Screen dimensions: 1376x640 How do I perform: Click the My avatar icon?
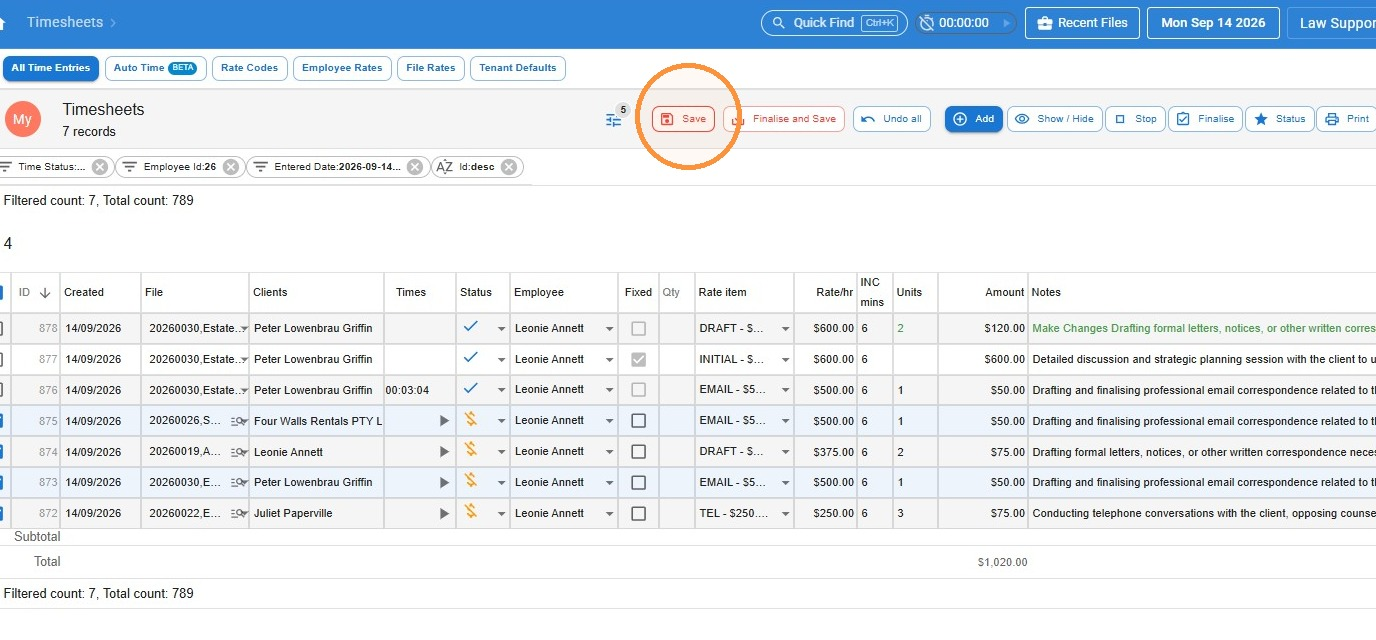pos(22,119)
